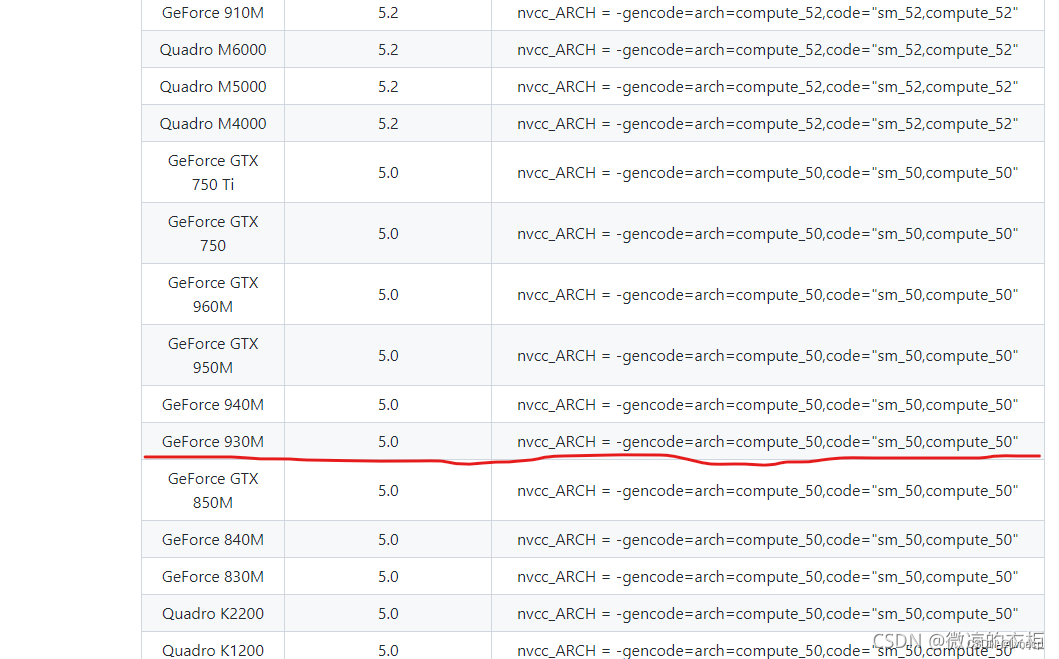Select the GeForce GTX 950M cell

point(213,356)
